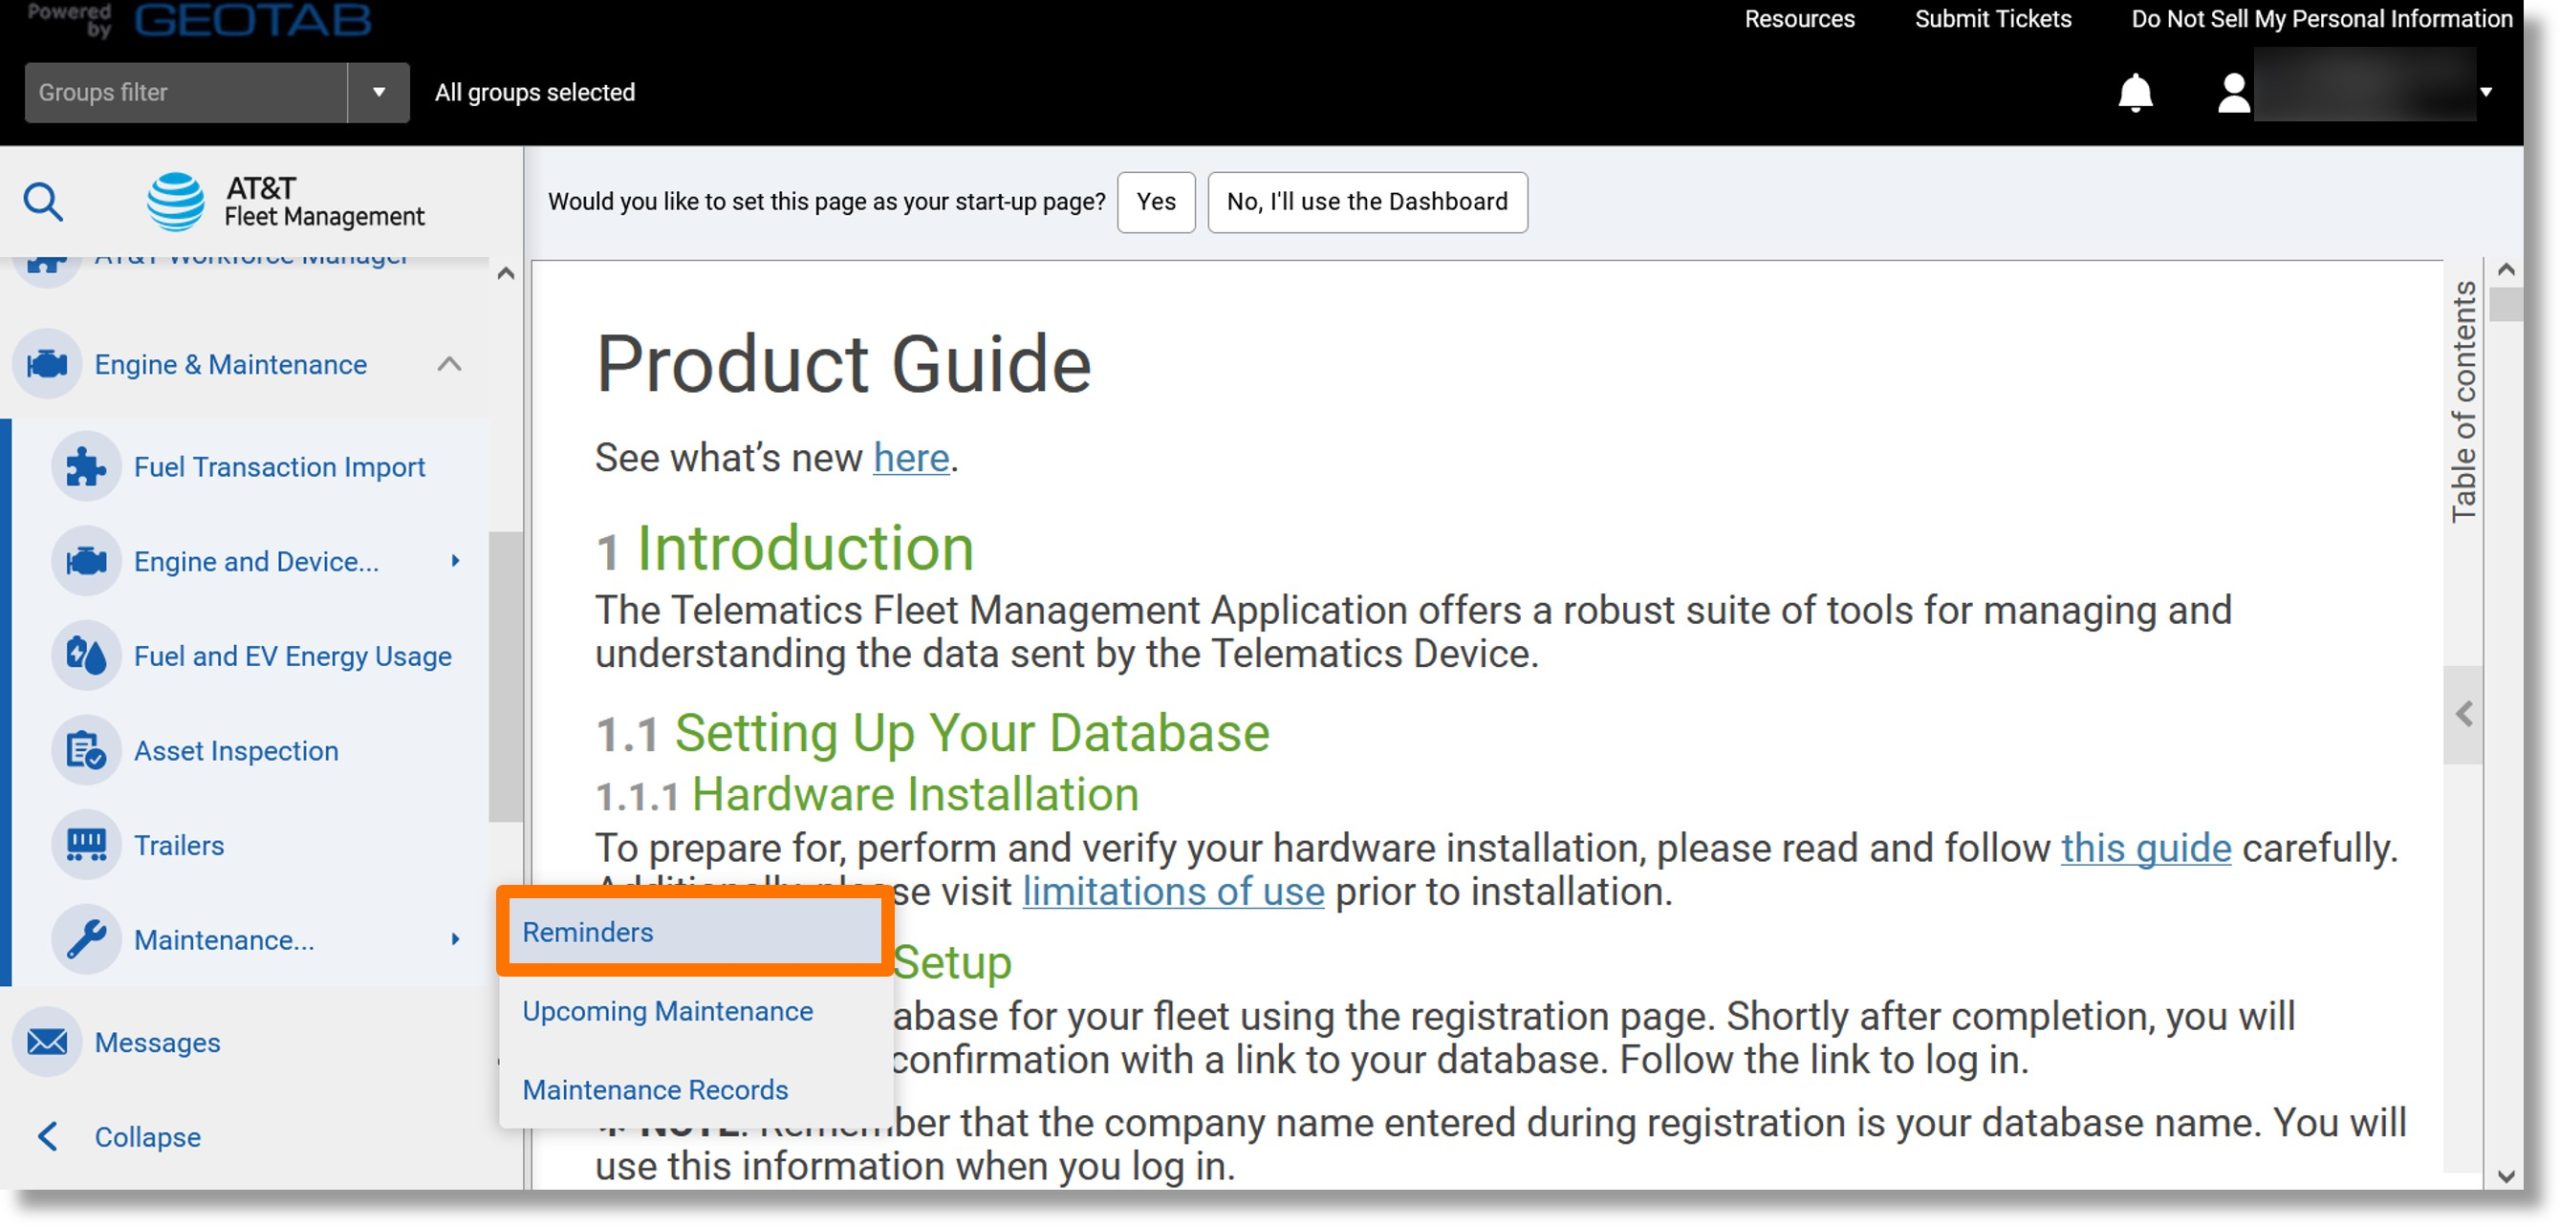Image resolution: width=2560 pixels, height=1226 pixels.
Task: Open the 'here' what's new link
Action: click(x=911, y=458)
